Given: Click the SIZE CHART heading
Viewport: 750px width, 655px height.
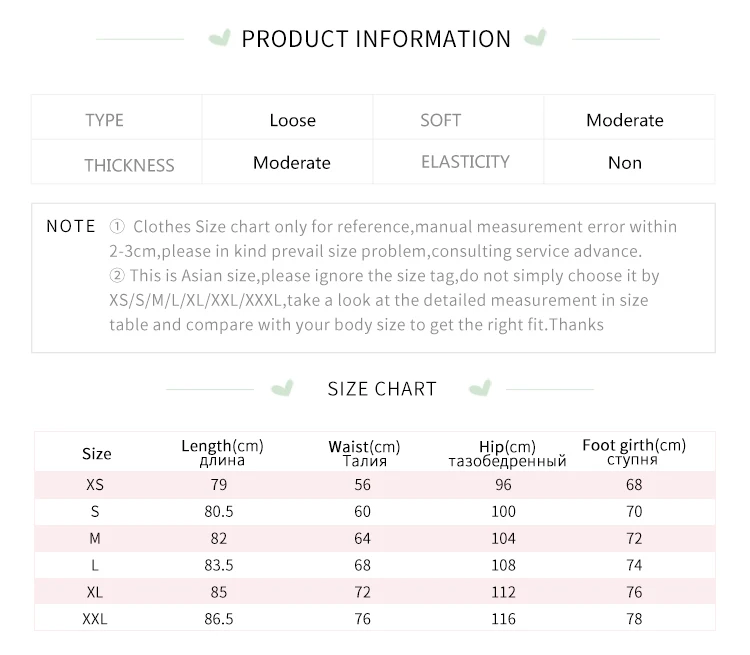Looking at the screenshot, I should point(382,389).
